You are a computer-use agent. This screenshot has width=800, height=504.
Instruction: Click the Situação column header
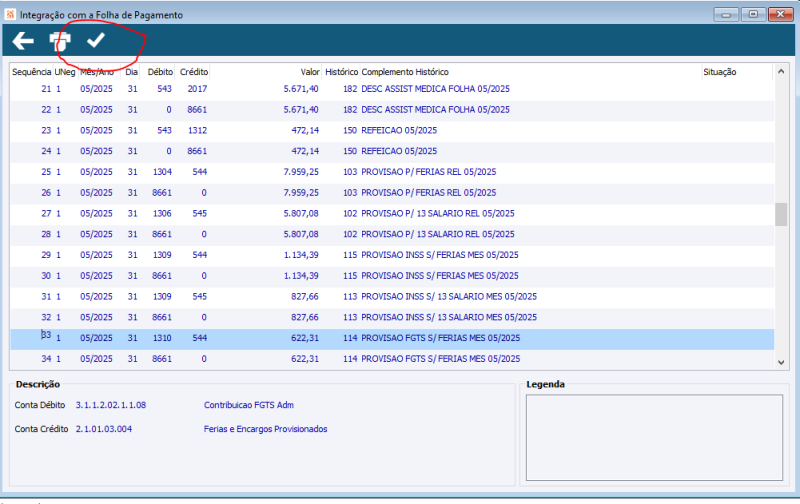719,72
